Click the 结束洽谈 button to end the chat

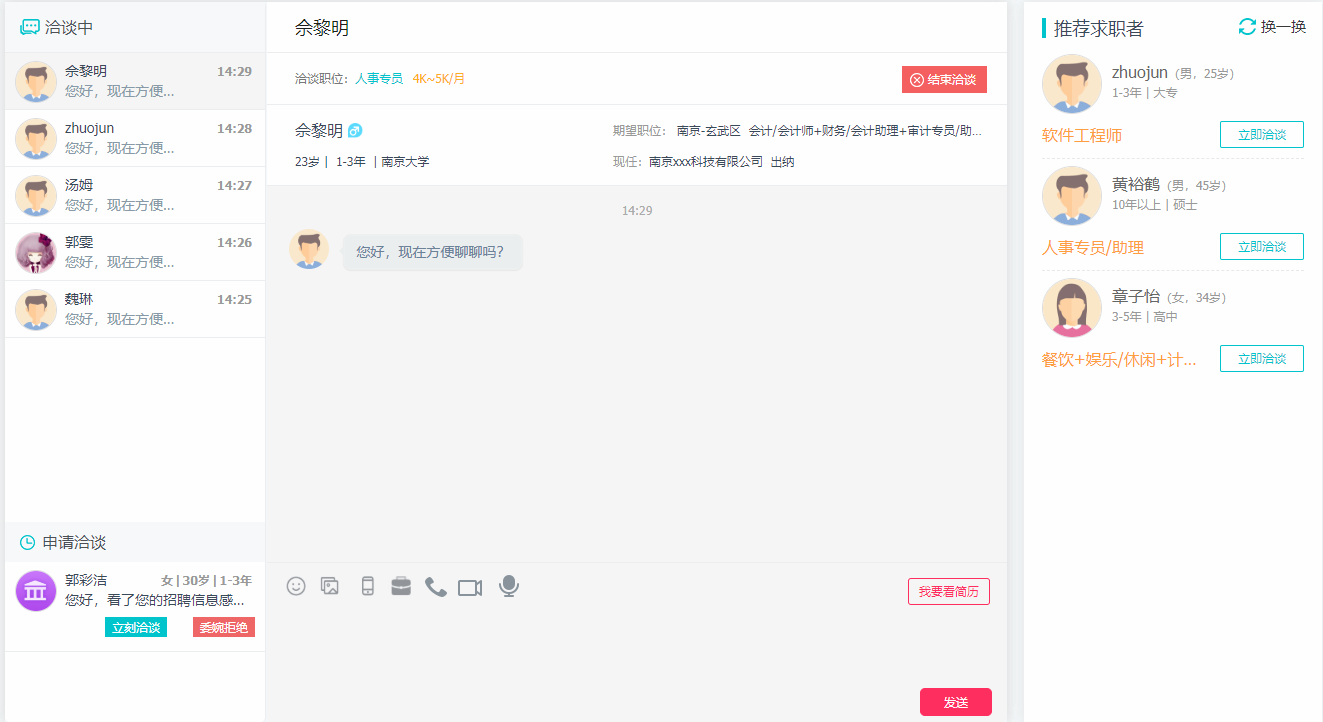944,79
